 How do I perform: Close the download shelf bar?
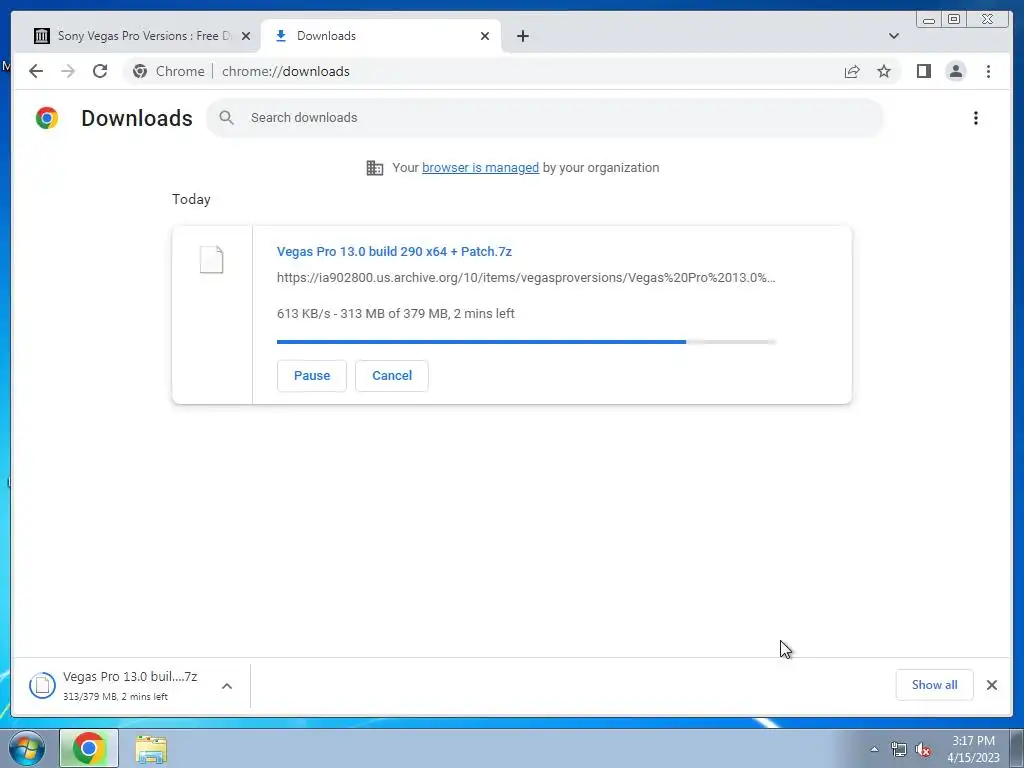click(992, 685)
